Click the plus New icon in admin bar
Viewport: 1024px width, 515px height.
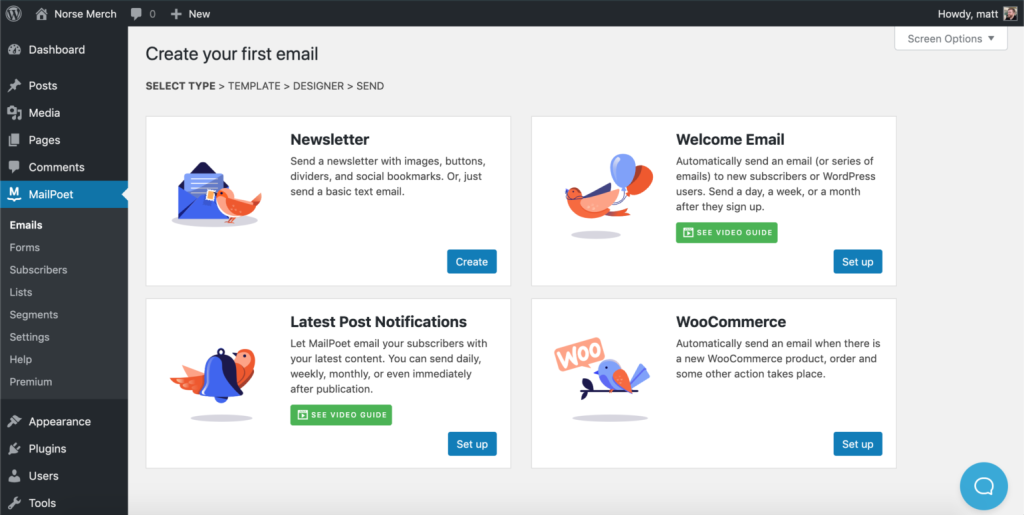click(x=176, y=14)
